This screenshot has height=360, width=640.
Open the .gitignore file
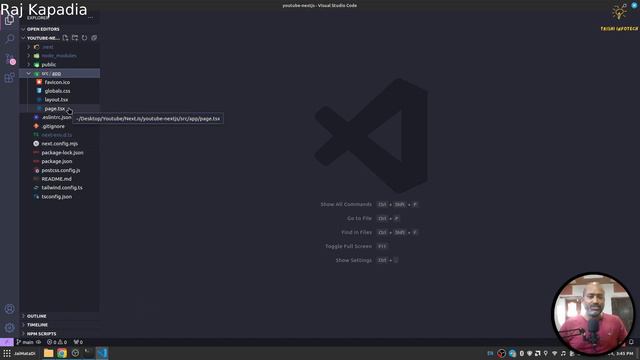tap(60, 126)
